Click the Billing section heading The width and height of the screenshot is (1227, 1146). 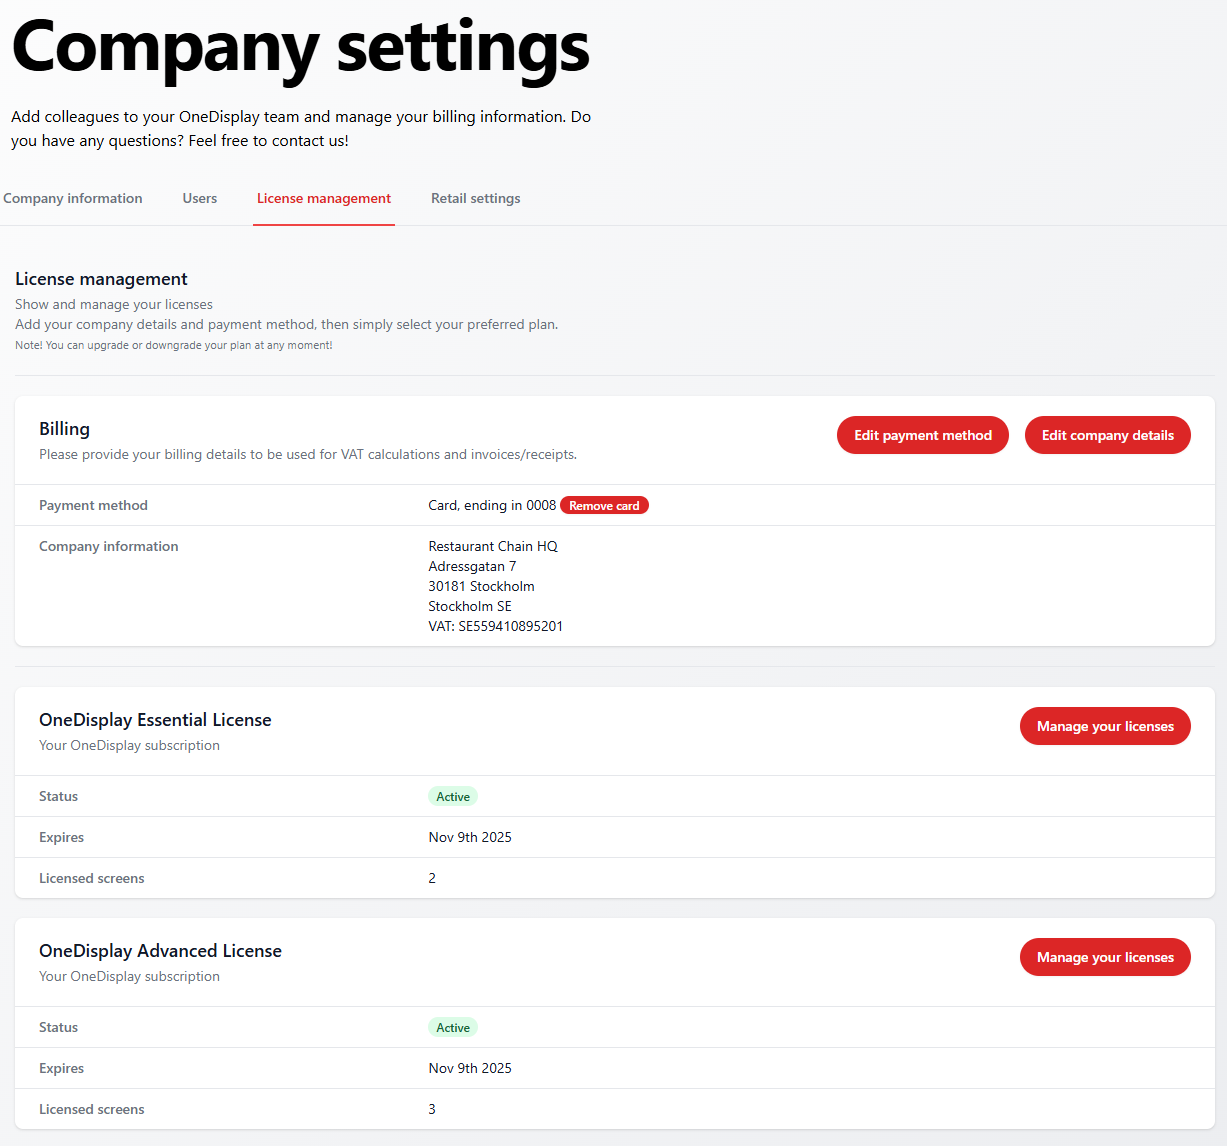65,429
